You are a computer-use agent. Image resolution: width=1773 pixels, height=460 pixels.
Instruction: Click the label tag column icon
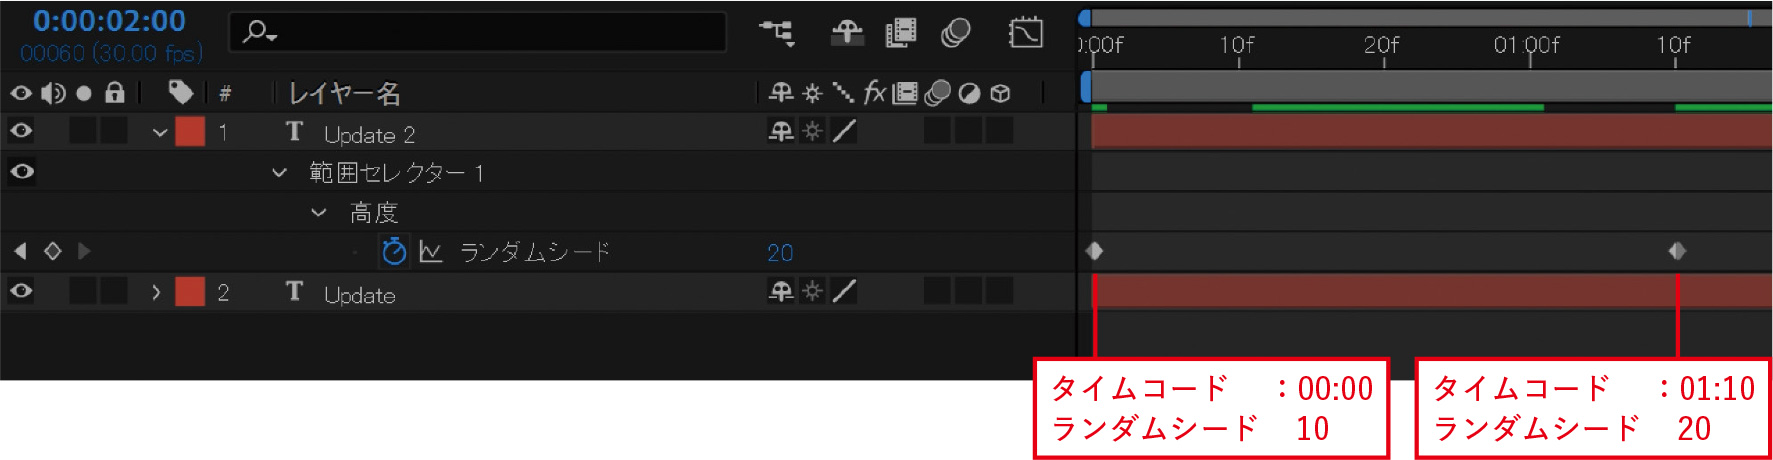(x=181, y=92)
